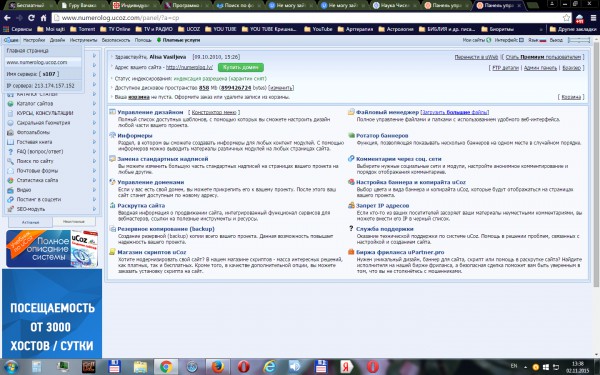This screenshot has height=375, width=600.
Task: Expand КУРСЫ, КОНСУЛЬТАЦИИ module arrow
Action: click(94, 113)
